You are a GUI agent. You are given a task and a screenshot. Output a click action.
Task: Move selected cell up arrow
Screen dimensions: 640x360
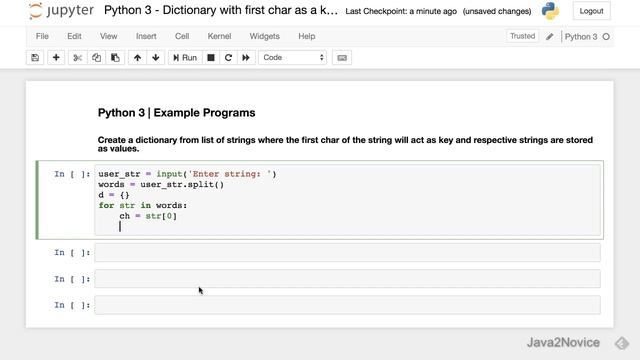[137, 58]
